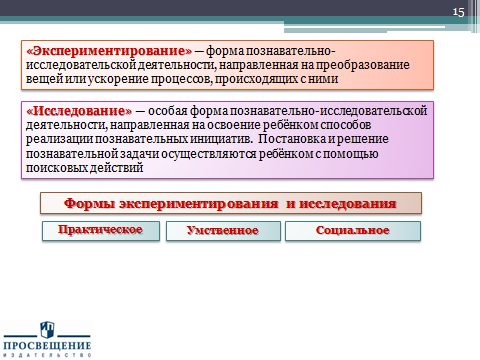The height and width of the screenshot is (360, 480).
Task: Click the издательство caption text
Action: 47,355
